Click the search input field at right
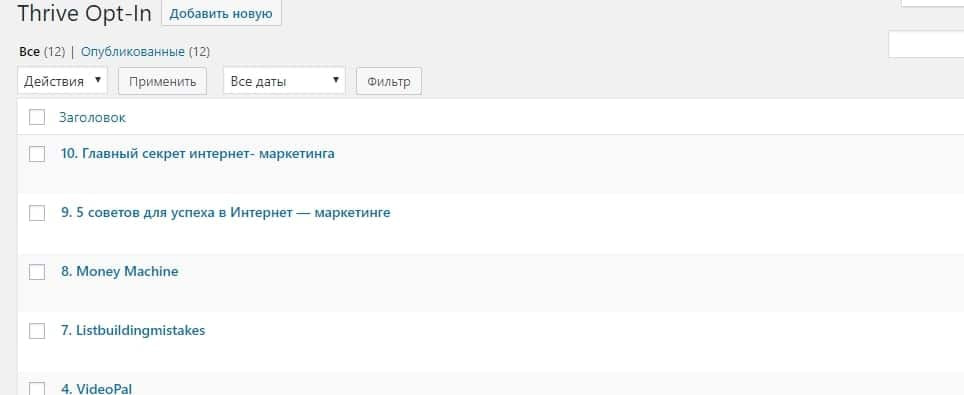Image resolution: width=964 pixels, height=395 pixels. [x=926, y=45]
